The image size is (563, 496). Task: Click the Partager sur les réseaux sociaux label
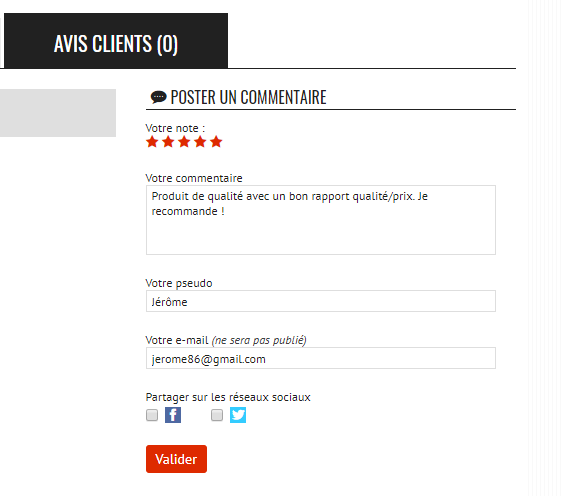click(228, 397)
